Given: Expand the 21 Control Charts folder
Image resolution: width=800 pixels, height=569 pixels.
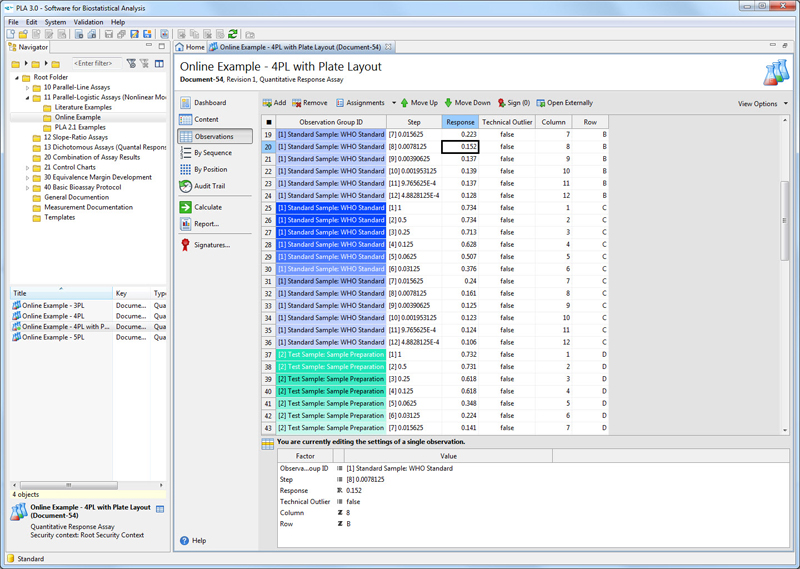Looking at the screenshot, I should [28, 167].
